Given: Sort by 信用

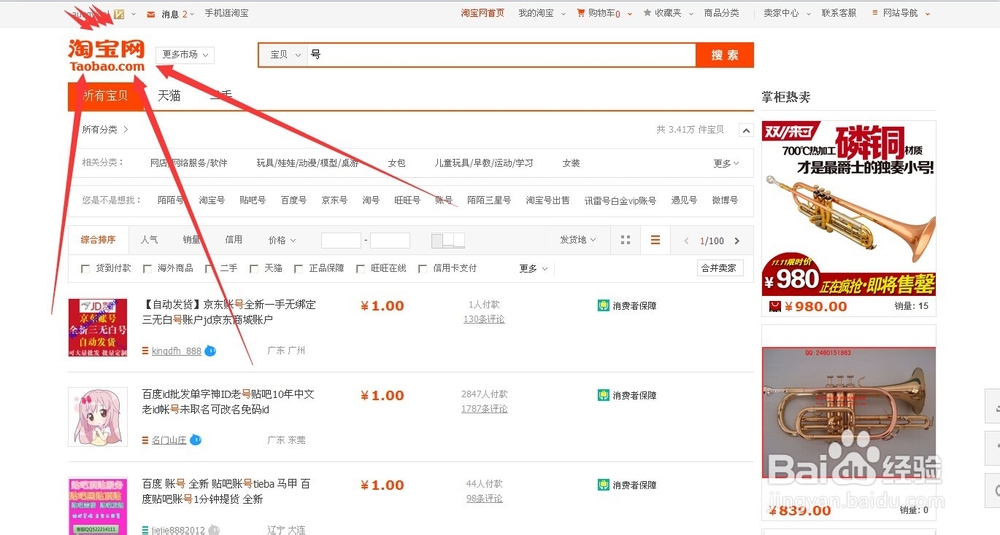Looking at the screenshot, I should click(x=233, y=240).
